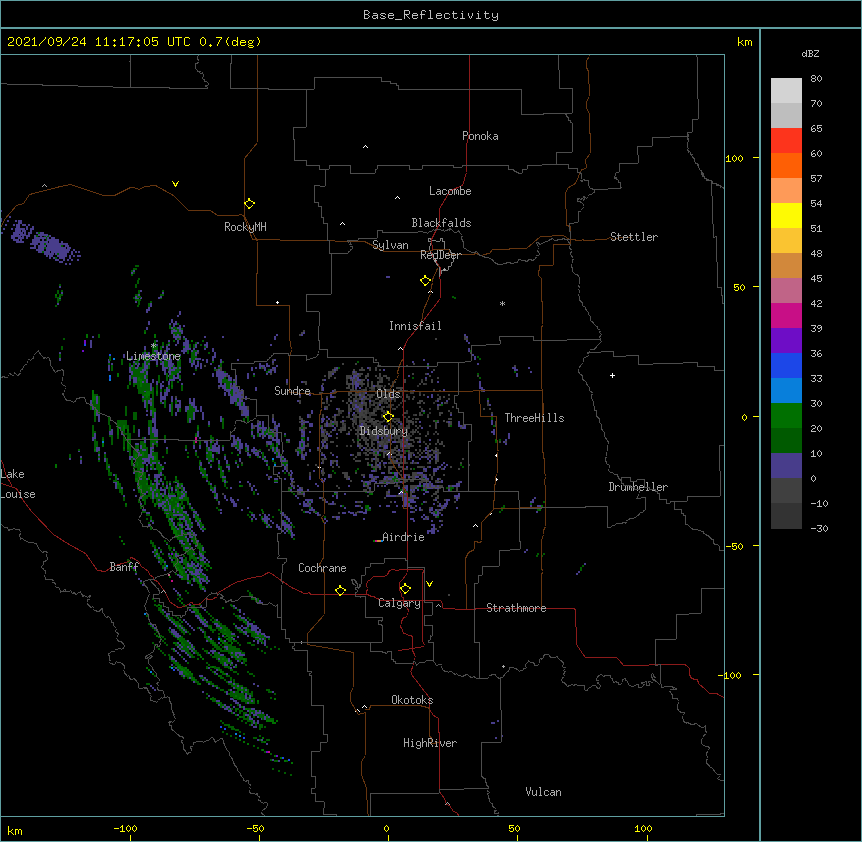
Task: Click the Sundre town label
Action: pyautogui.click(x=292, y=391)
